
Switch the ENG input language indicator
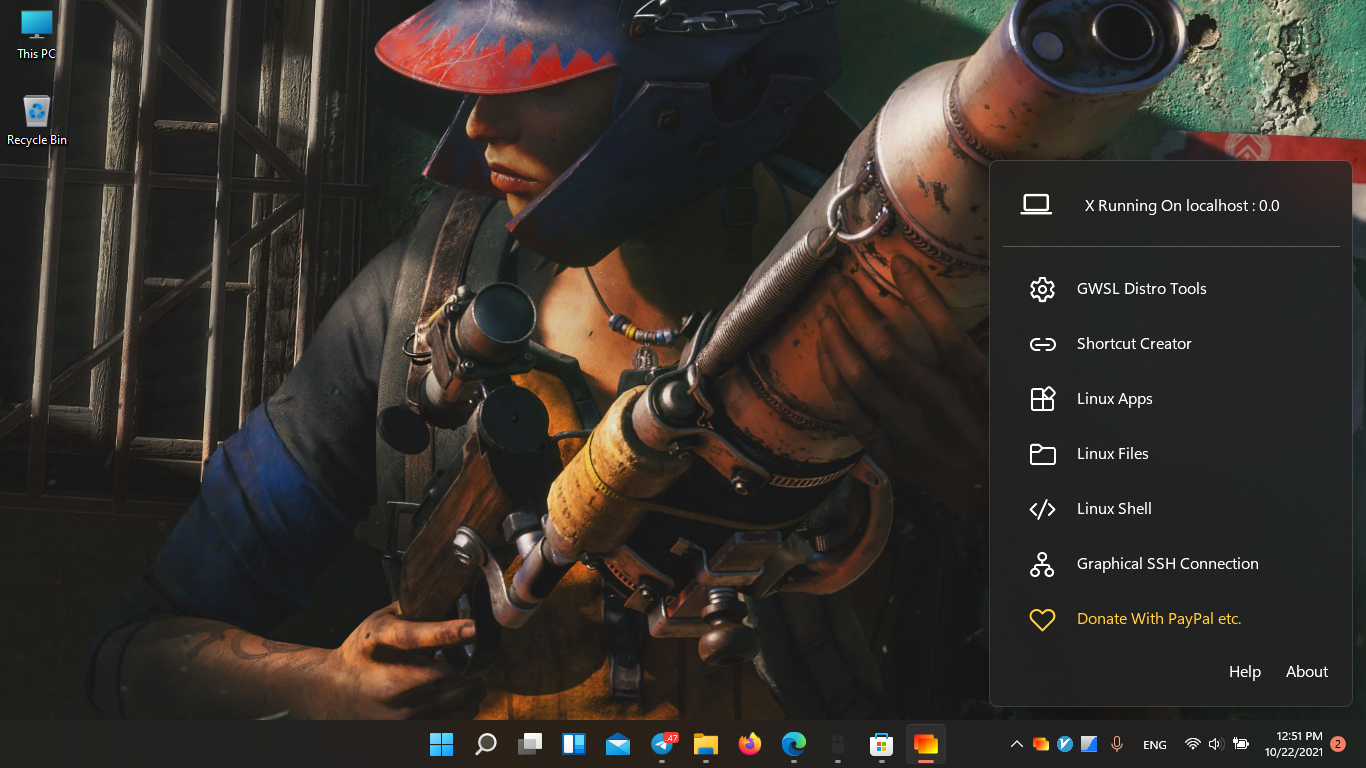(x=1155, y=745)
